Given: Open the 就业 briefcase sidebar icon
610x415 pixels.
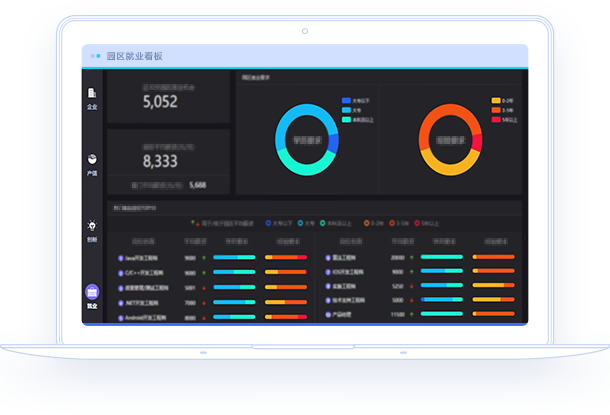Looking at the screenshot, I should point(92,292).
